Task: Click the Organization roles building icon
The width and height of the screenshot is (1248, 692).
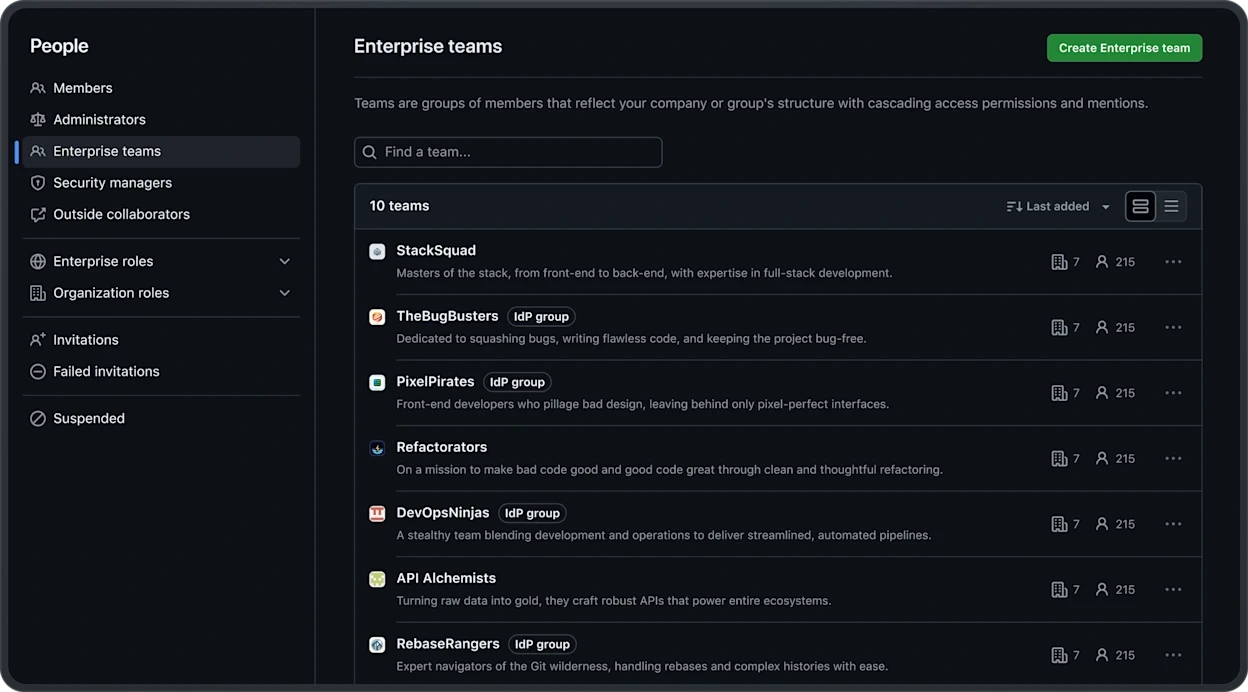Action: coord(38,293)
